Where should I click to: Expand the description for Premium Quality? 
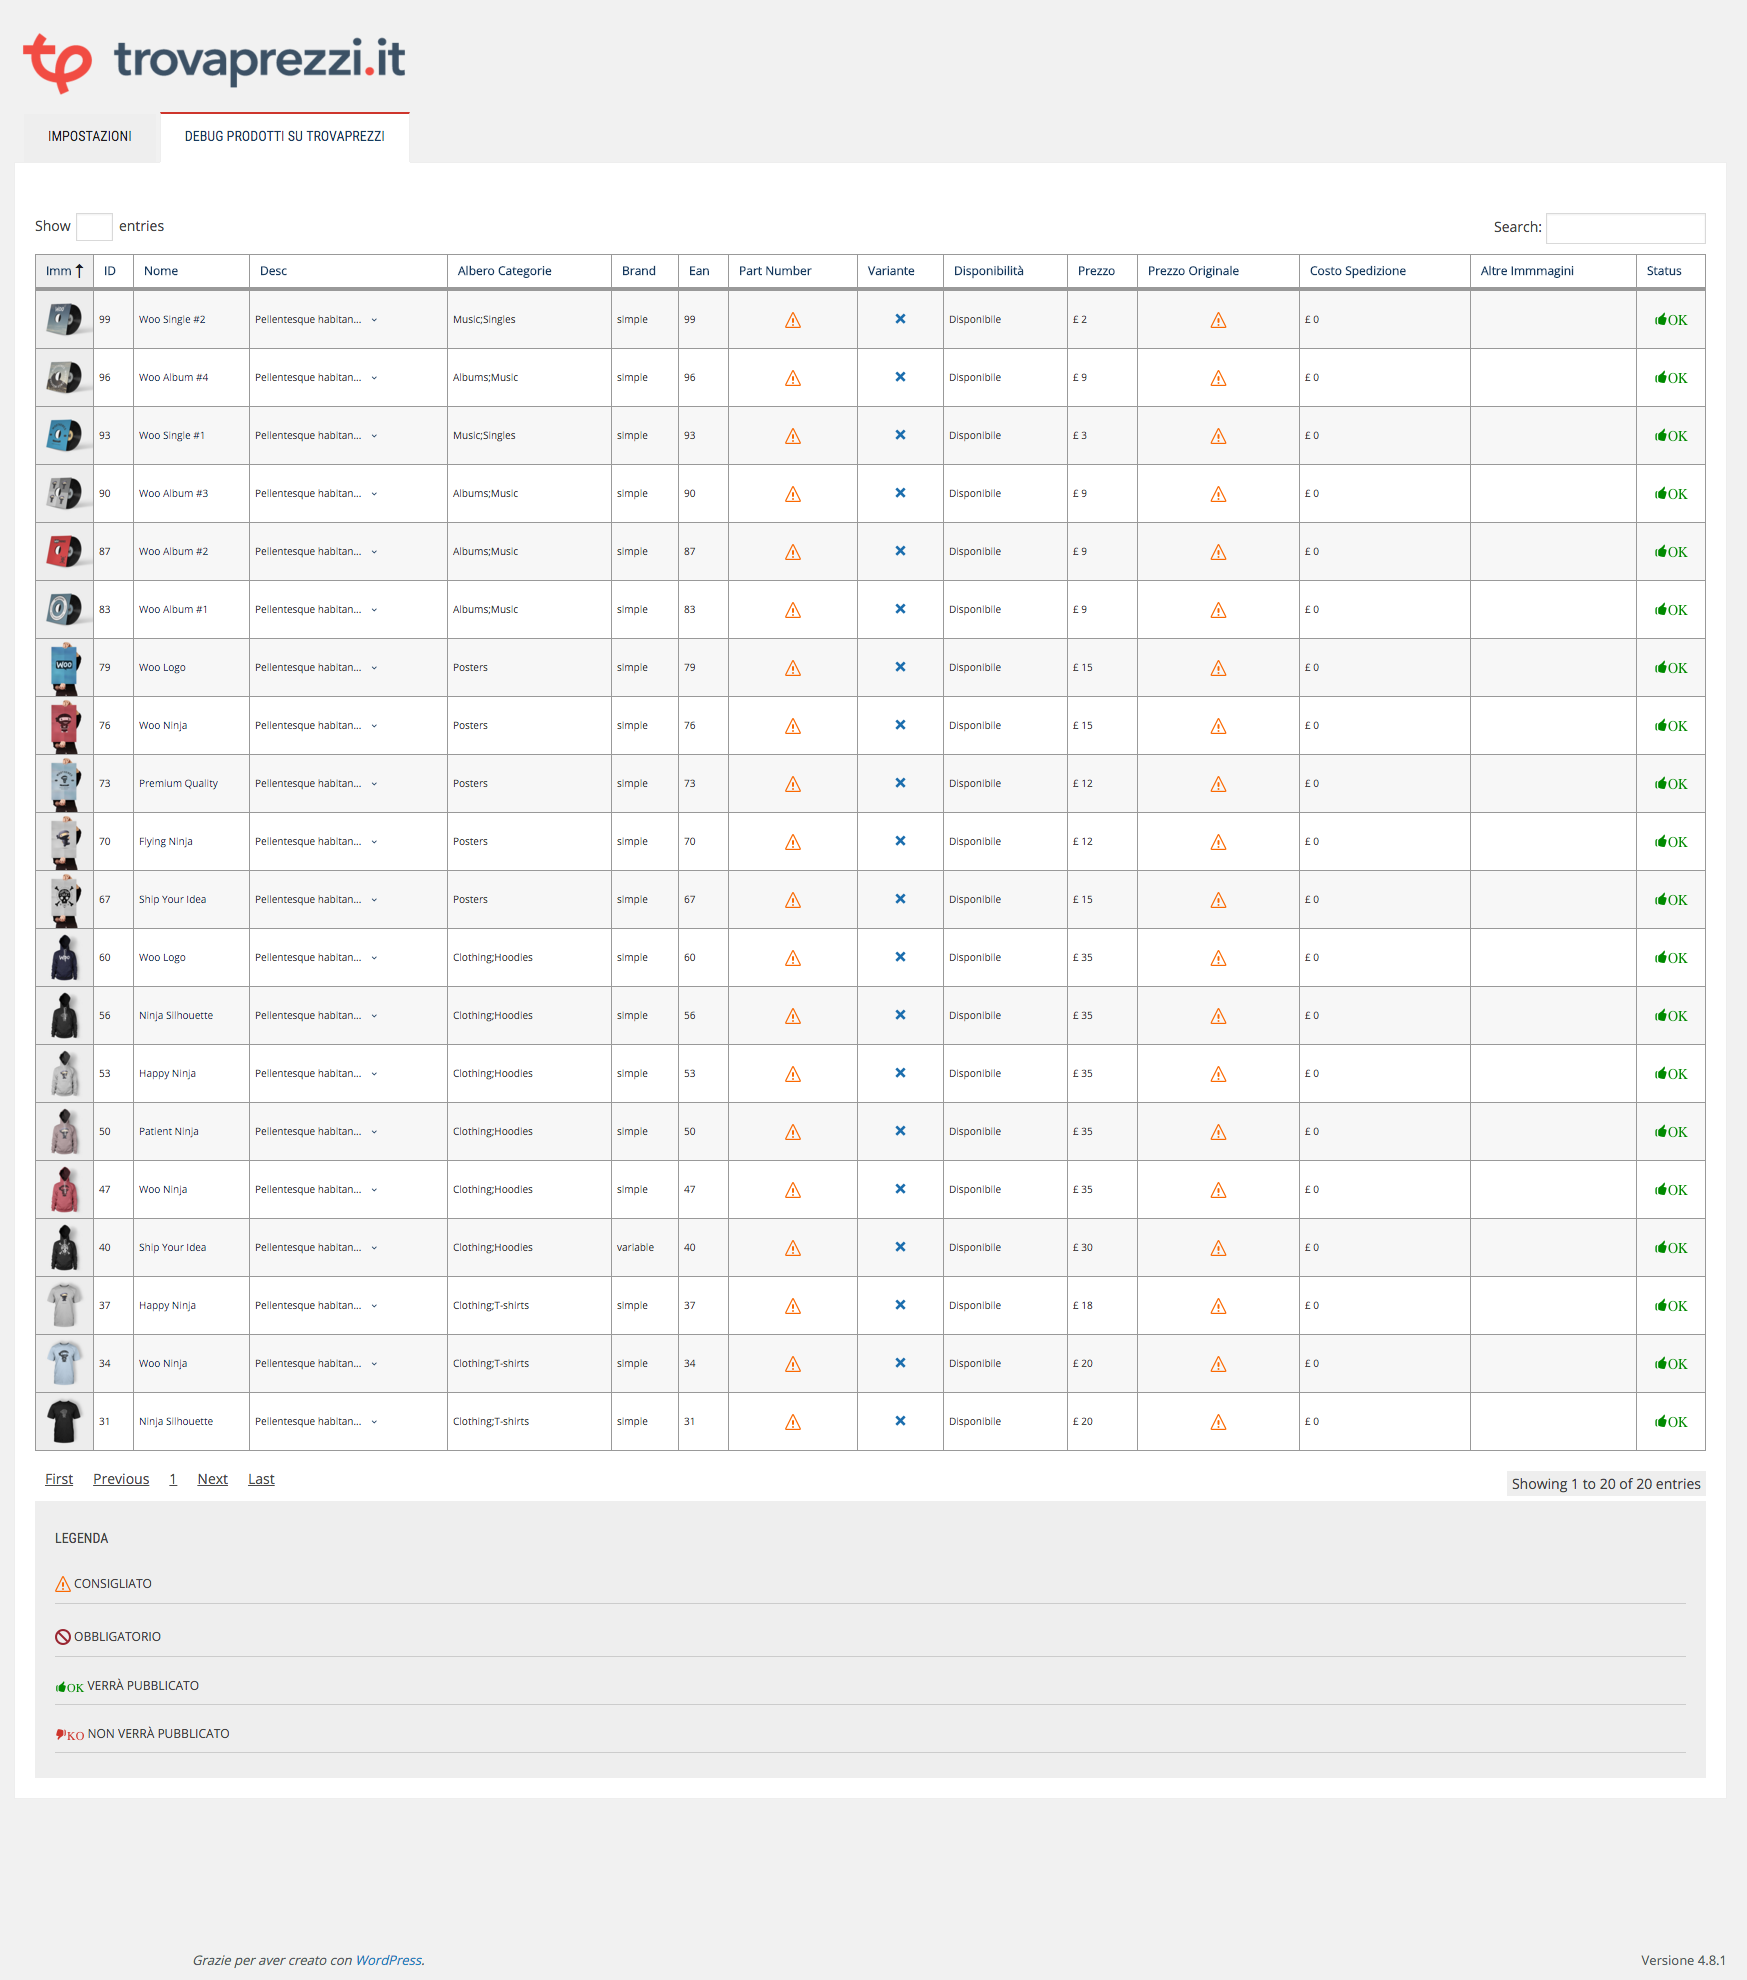point(374,784)
